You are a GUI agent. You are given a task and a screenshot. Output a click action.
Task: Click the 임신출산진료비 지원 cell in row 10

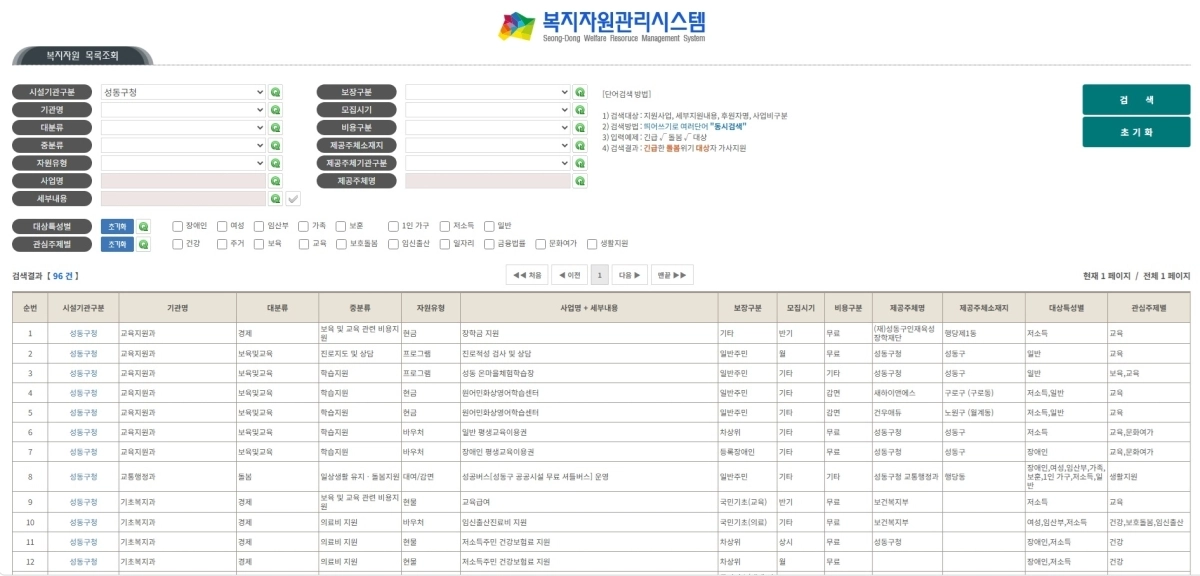point(587,522)
